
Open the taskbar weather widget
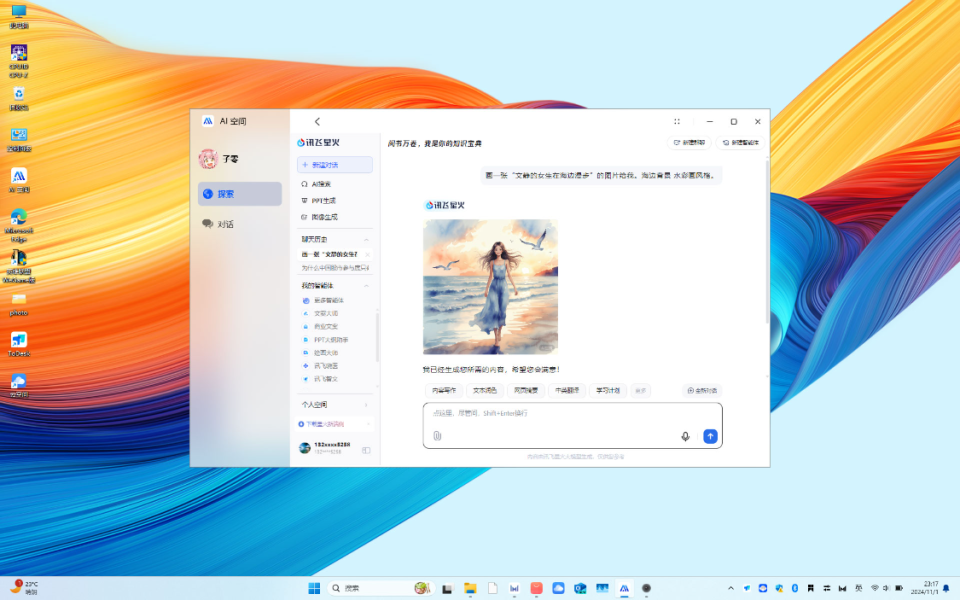24,588
